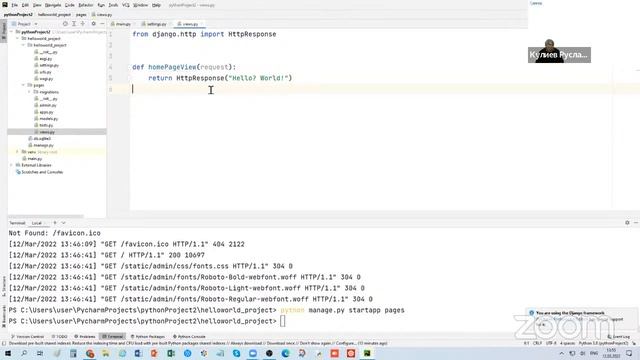
Task: Expand the migrations folder
Action: coord(29,92)
